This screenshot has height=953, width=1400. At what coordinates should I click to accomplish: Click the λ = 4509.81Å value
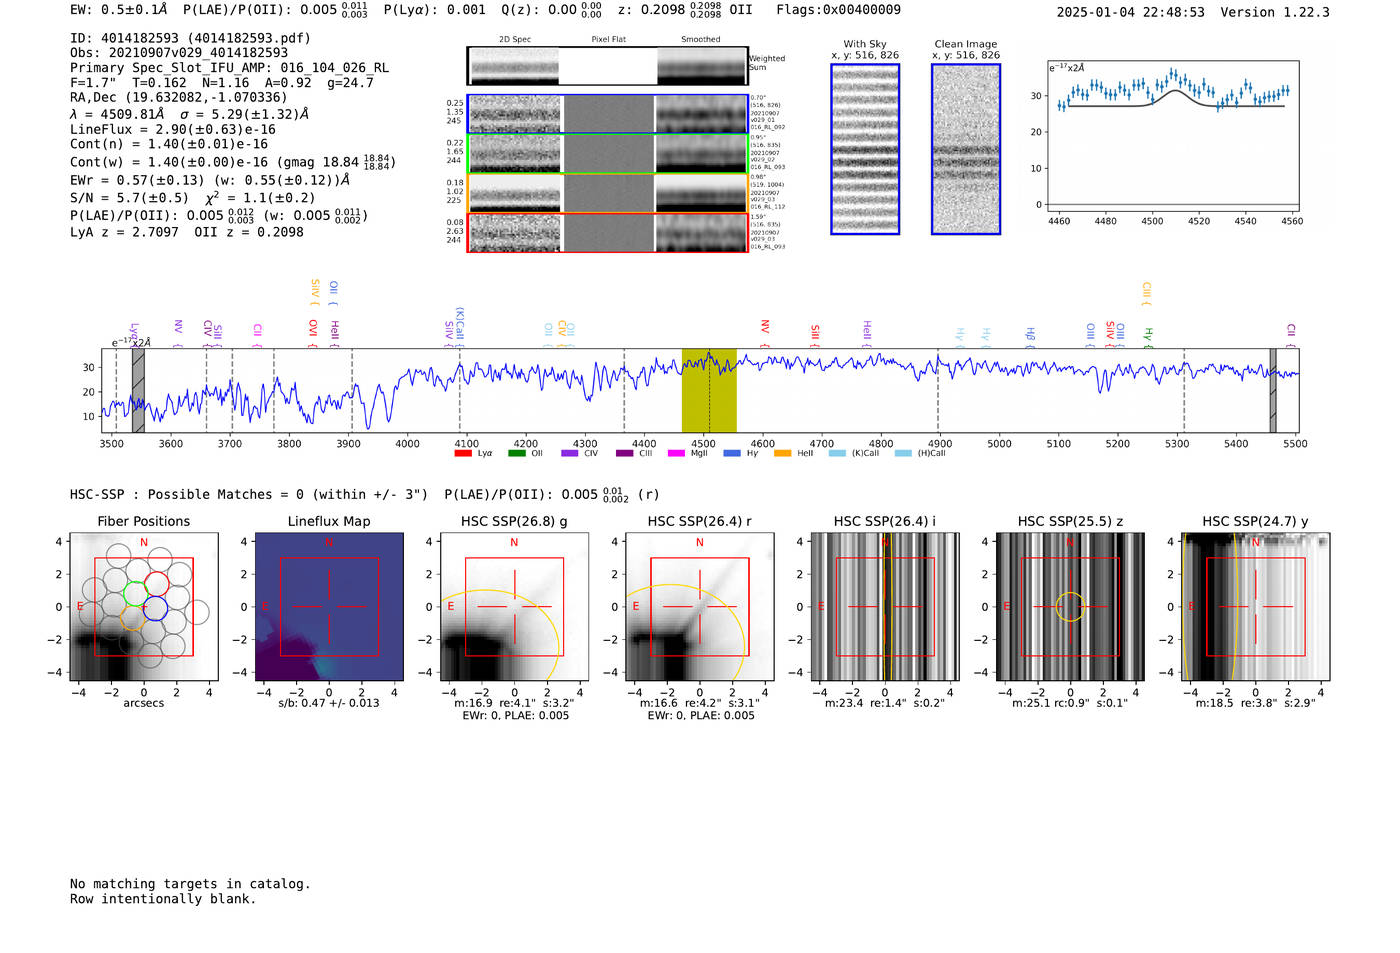point(117,114)
